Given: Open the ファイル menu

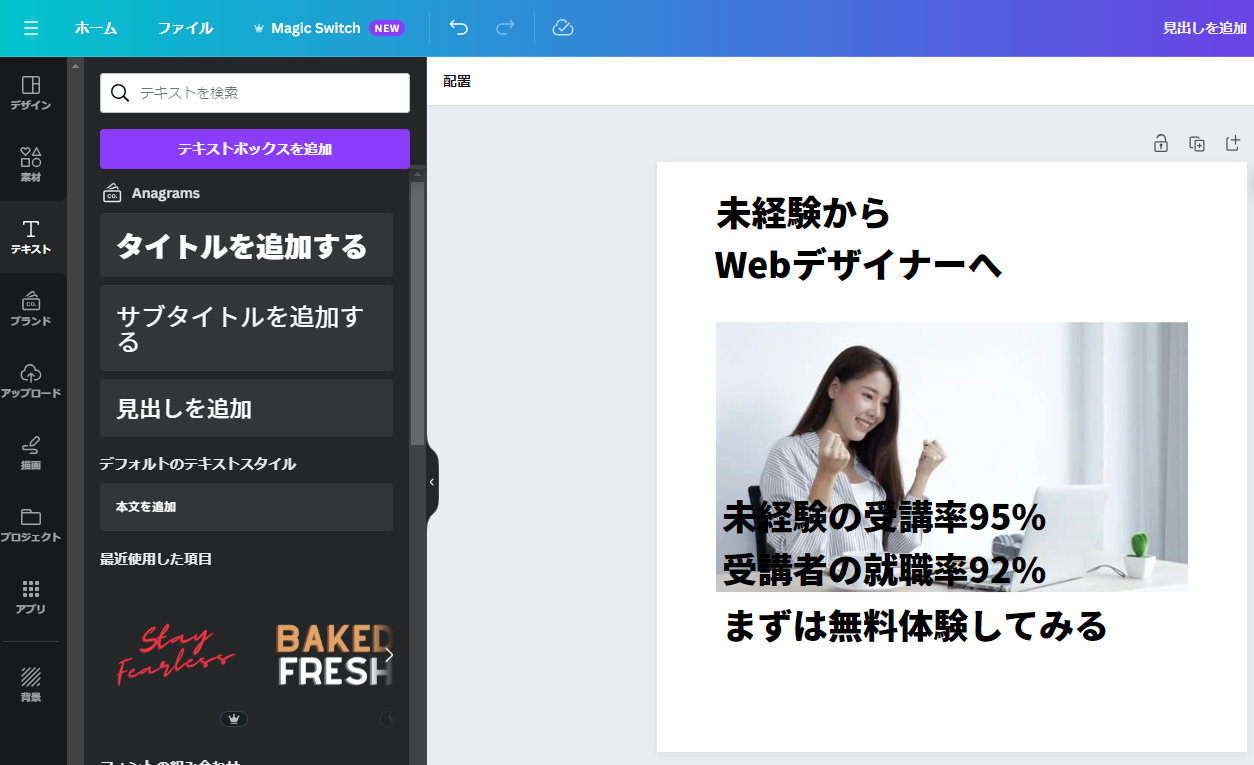Looking at the screenshot, I should (185, 28).
